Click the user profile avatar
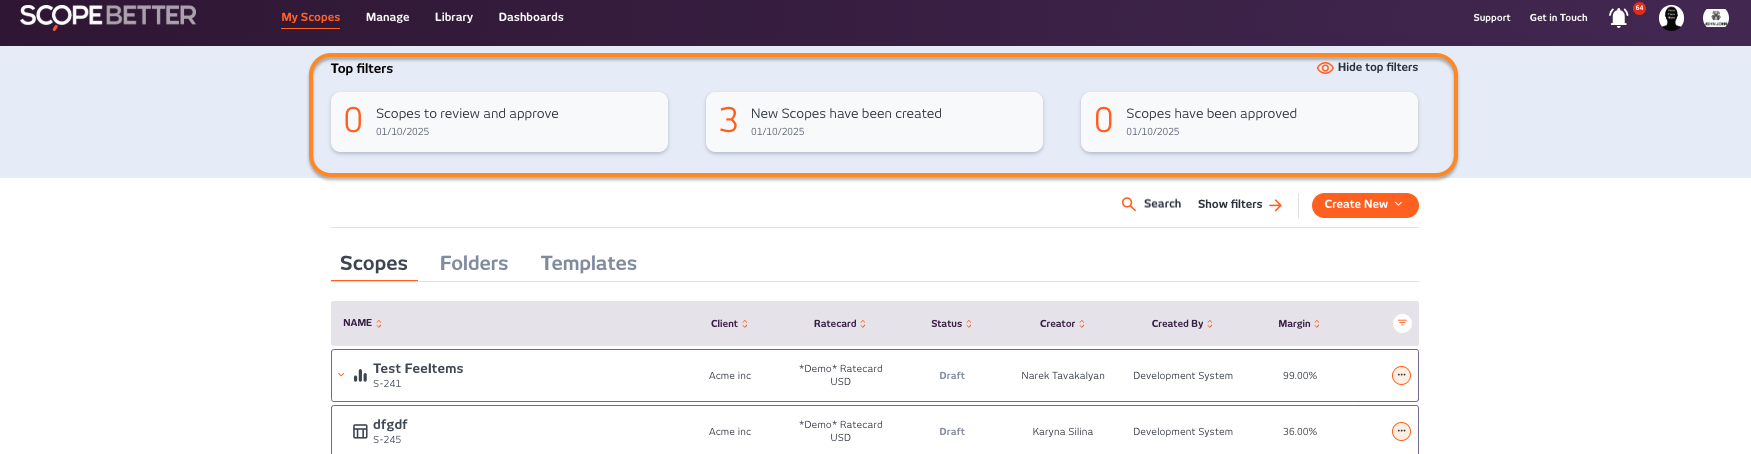 [1671, 18]
